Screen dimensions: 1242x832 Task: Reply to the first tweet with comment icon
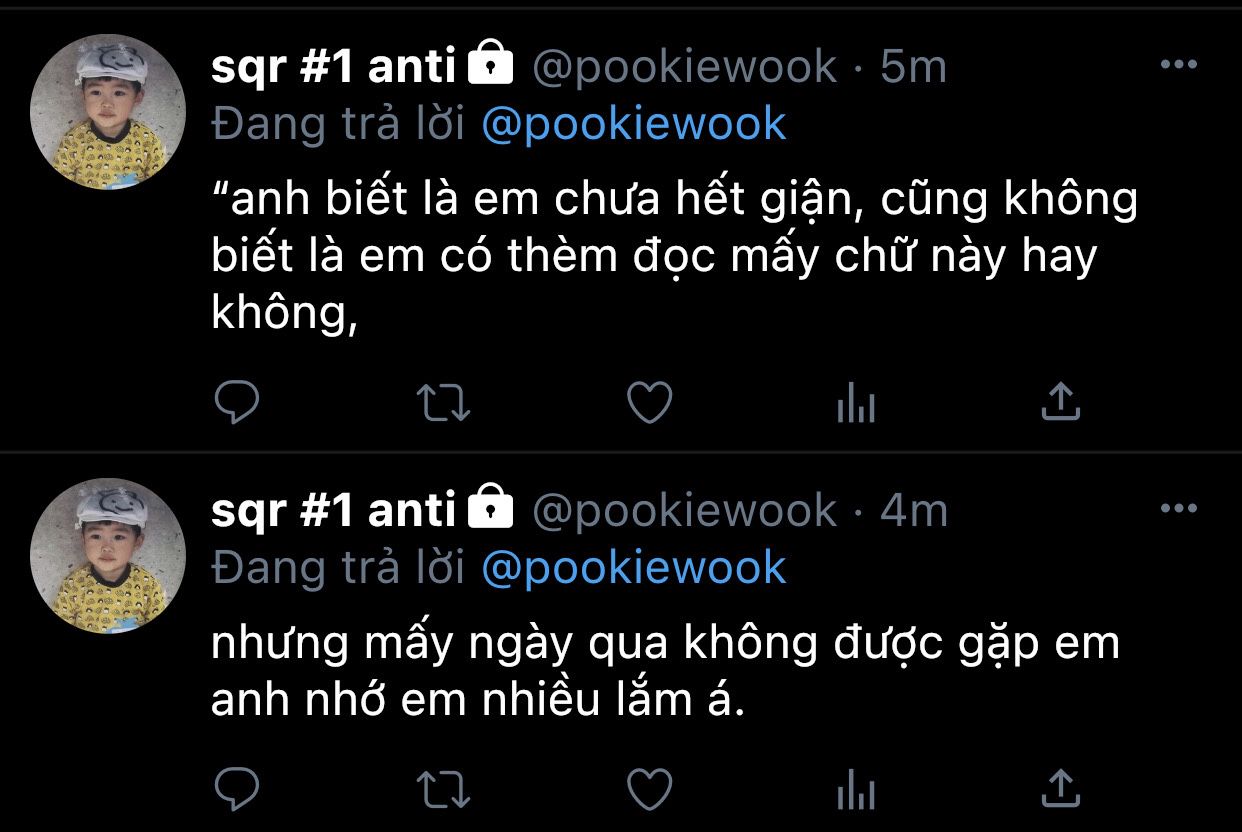(x=237, y=402)
